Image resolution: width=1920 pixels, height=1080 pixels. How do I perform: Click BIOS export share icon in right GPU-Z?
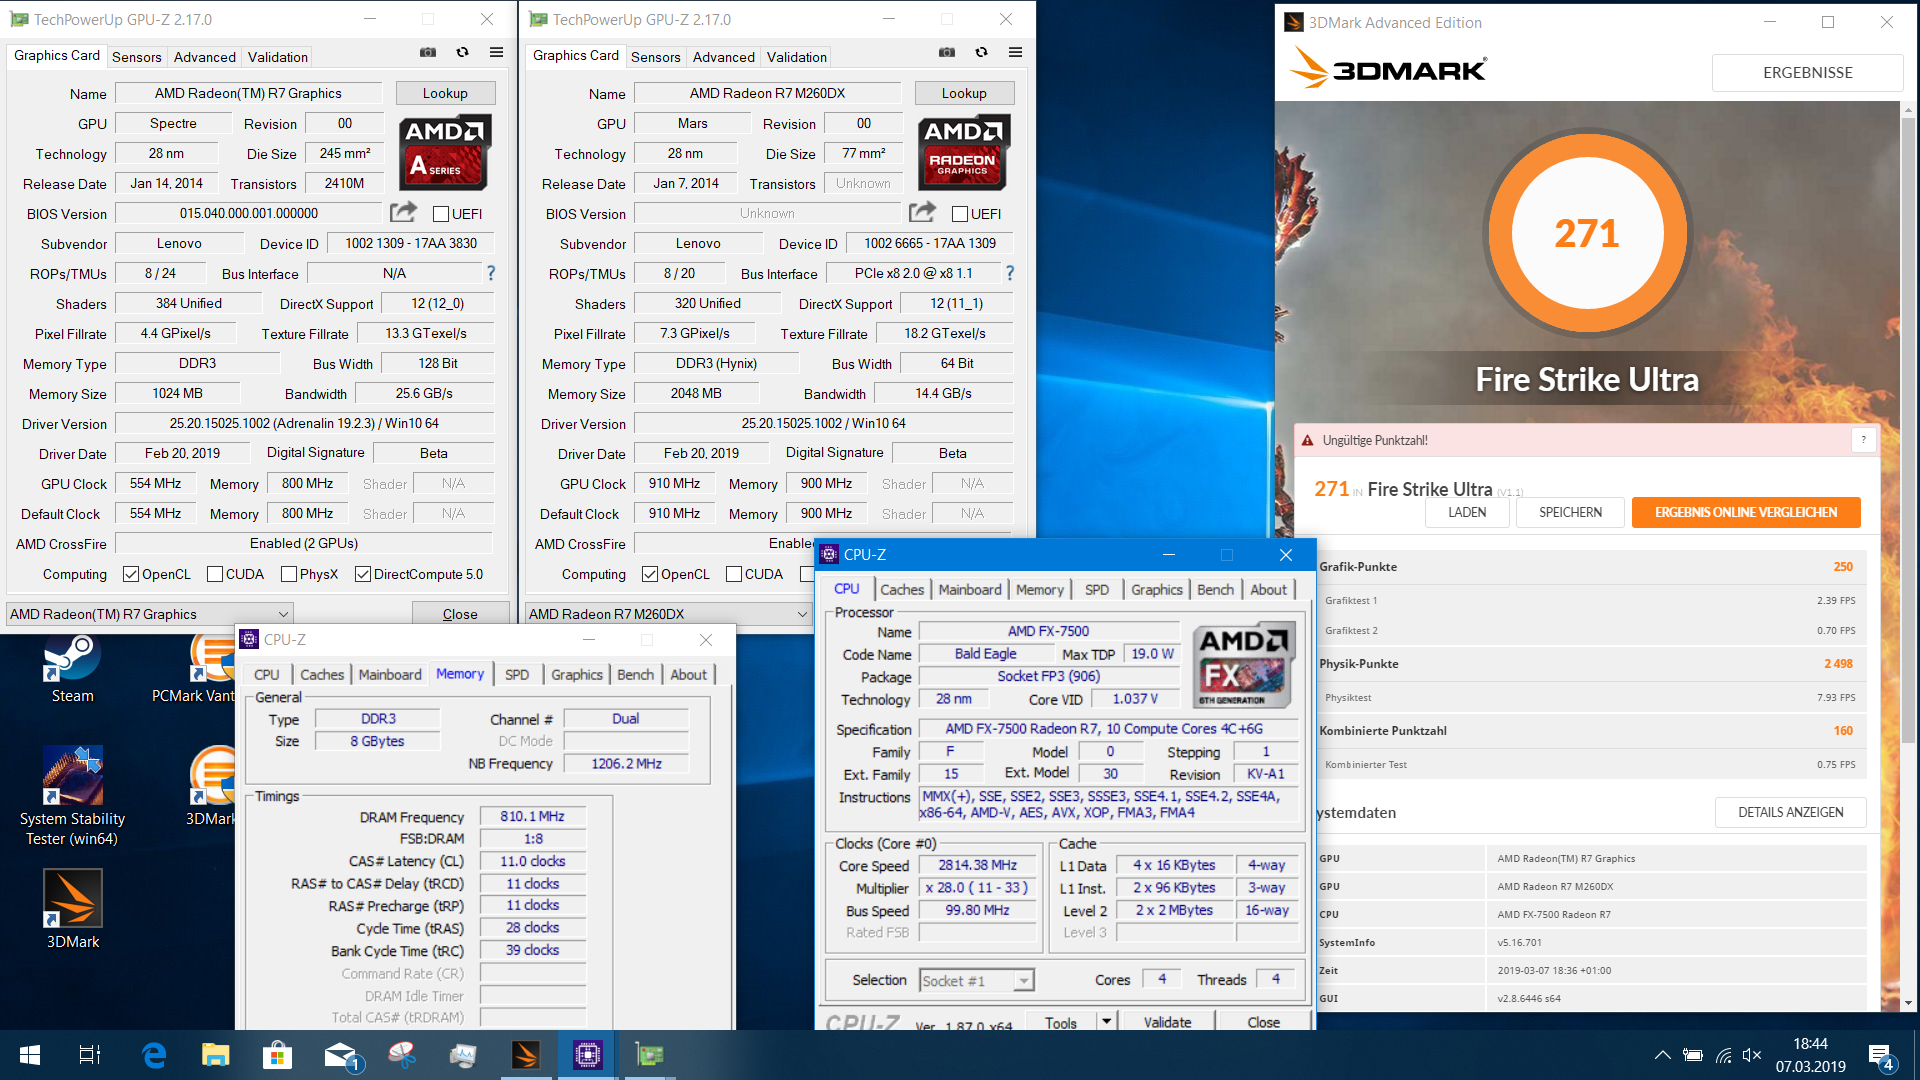922,212
